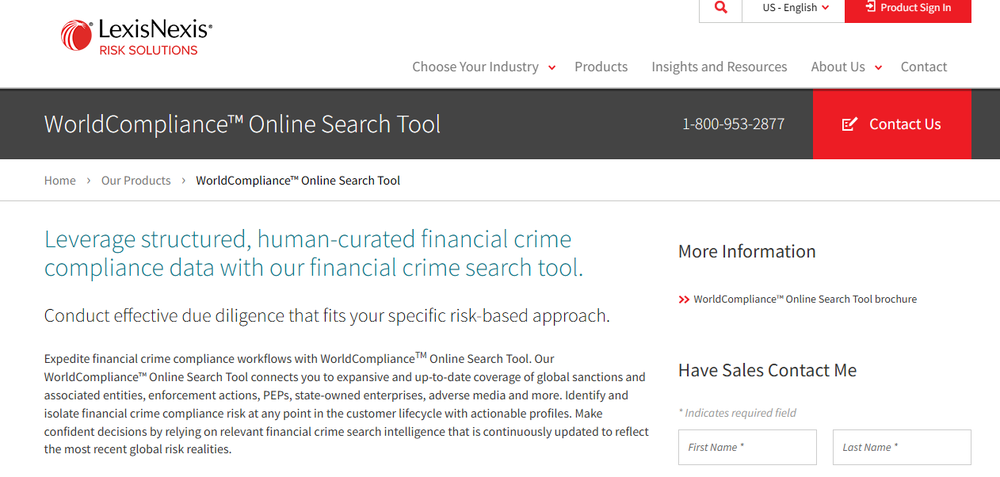
Task: Click the sign-in arrow icon on Product Sign In
Action: [x=870, y=7]
